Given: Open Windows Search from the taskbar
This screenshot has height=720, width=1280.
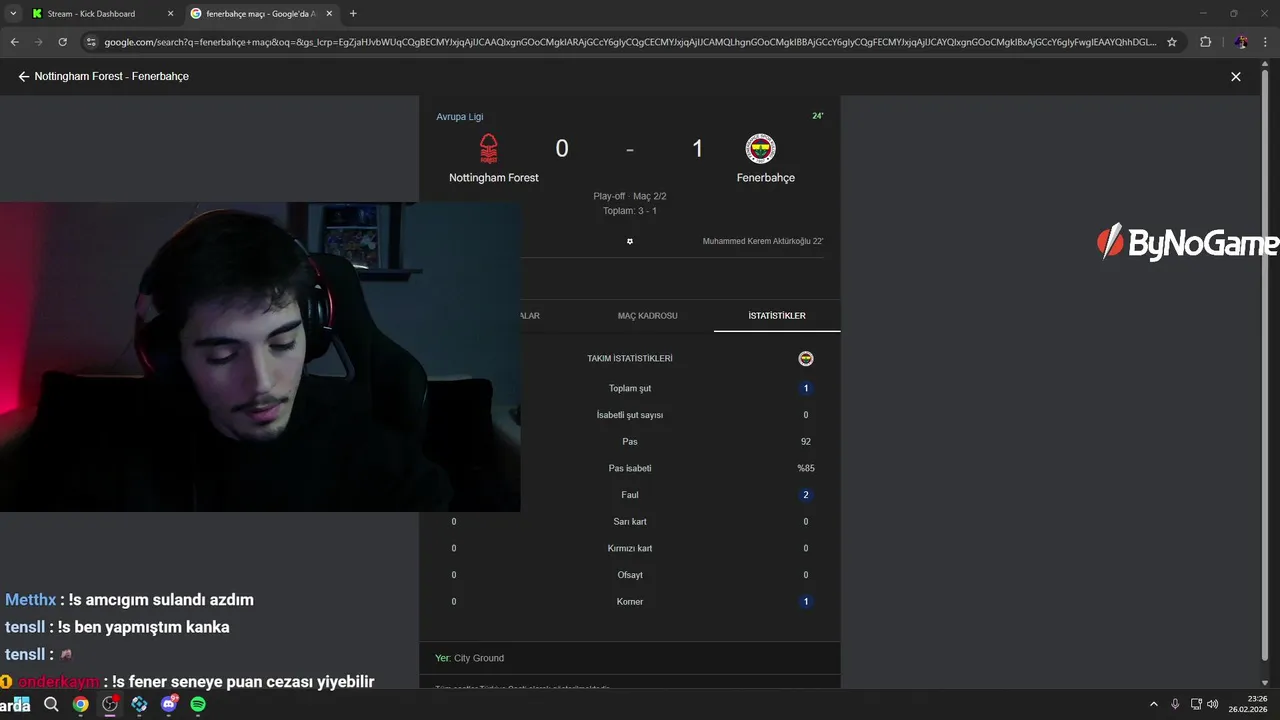Looking at the screenshot, I should click(x=51, y=704).
